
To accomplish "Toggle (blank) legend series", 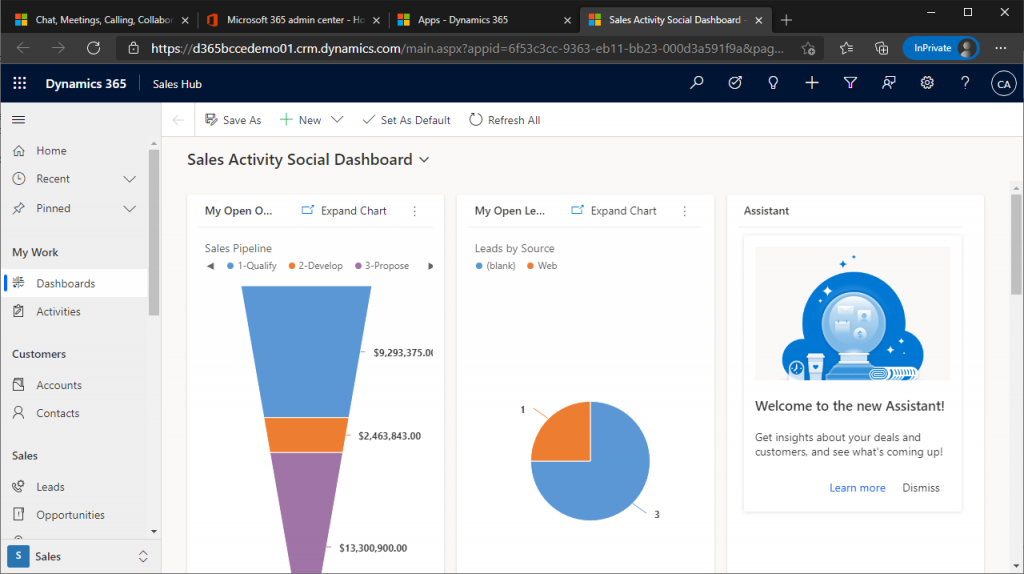I will click(x=496, y=266).
